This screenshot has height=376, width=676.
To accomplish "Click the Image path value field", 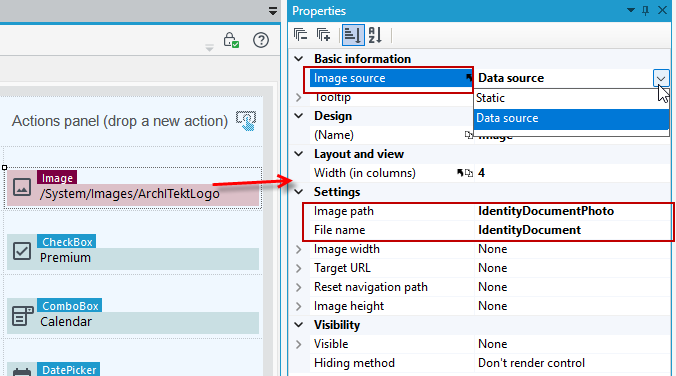I will (x=573, y=211).
